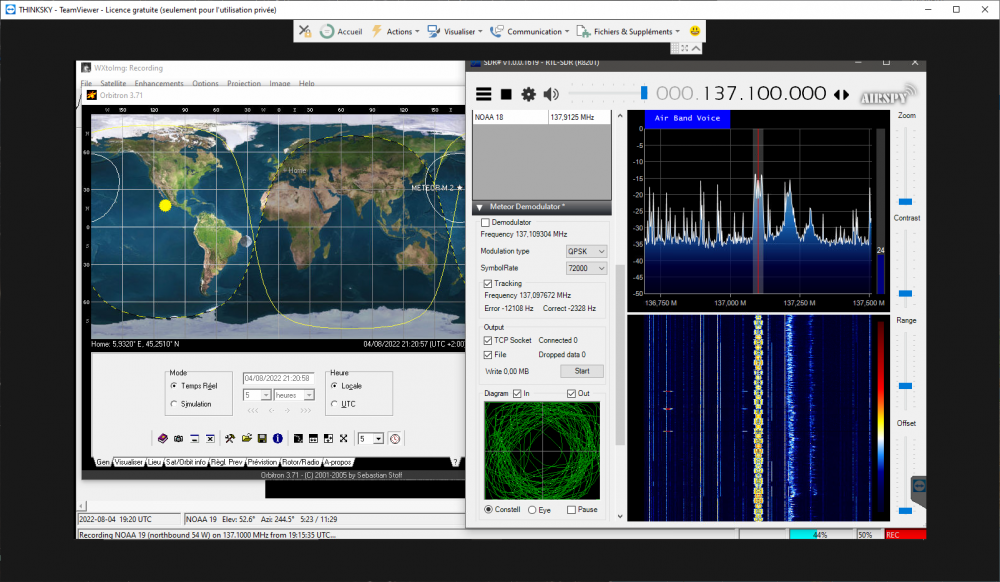The image size is (1000, 582).
Task: Click the Zoom slider handle in SDR#
Action: coord(905,201)
